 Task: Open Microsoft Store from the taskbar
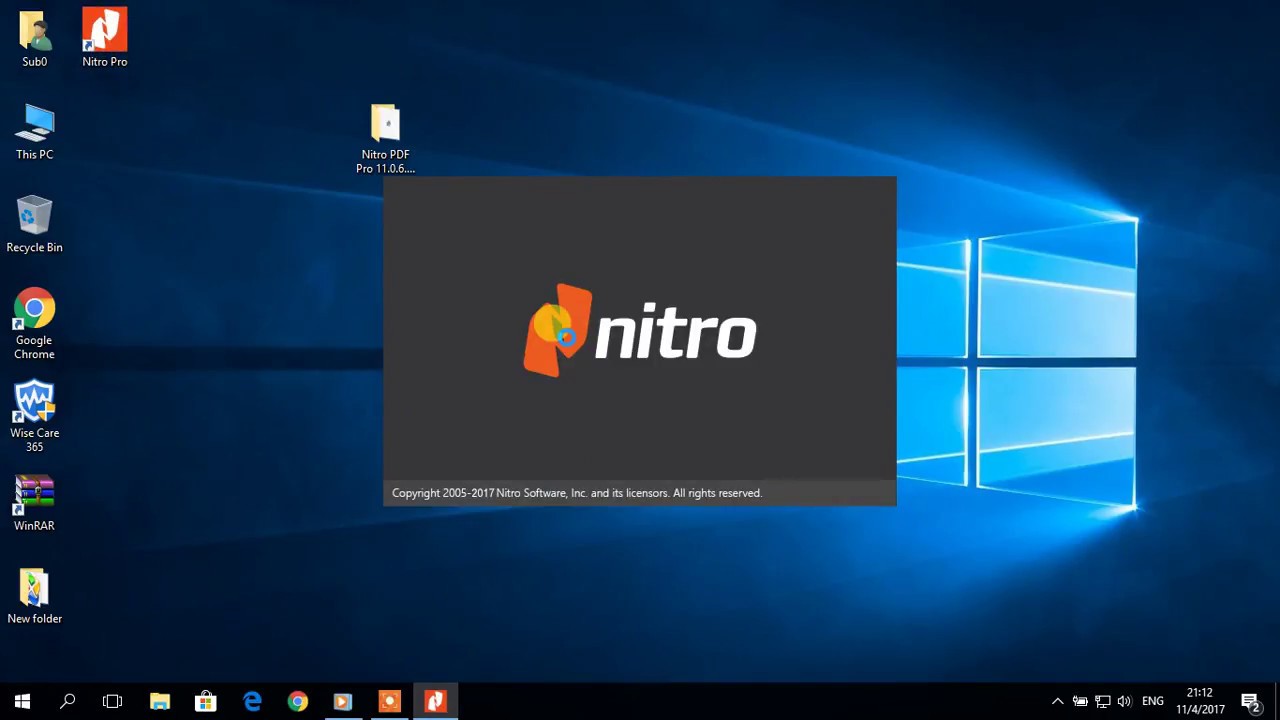pos(206,701)
